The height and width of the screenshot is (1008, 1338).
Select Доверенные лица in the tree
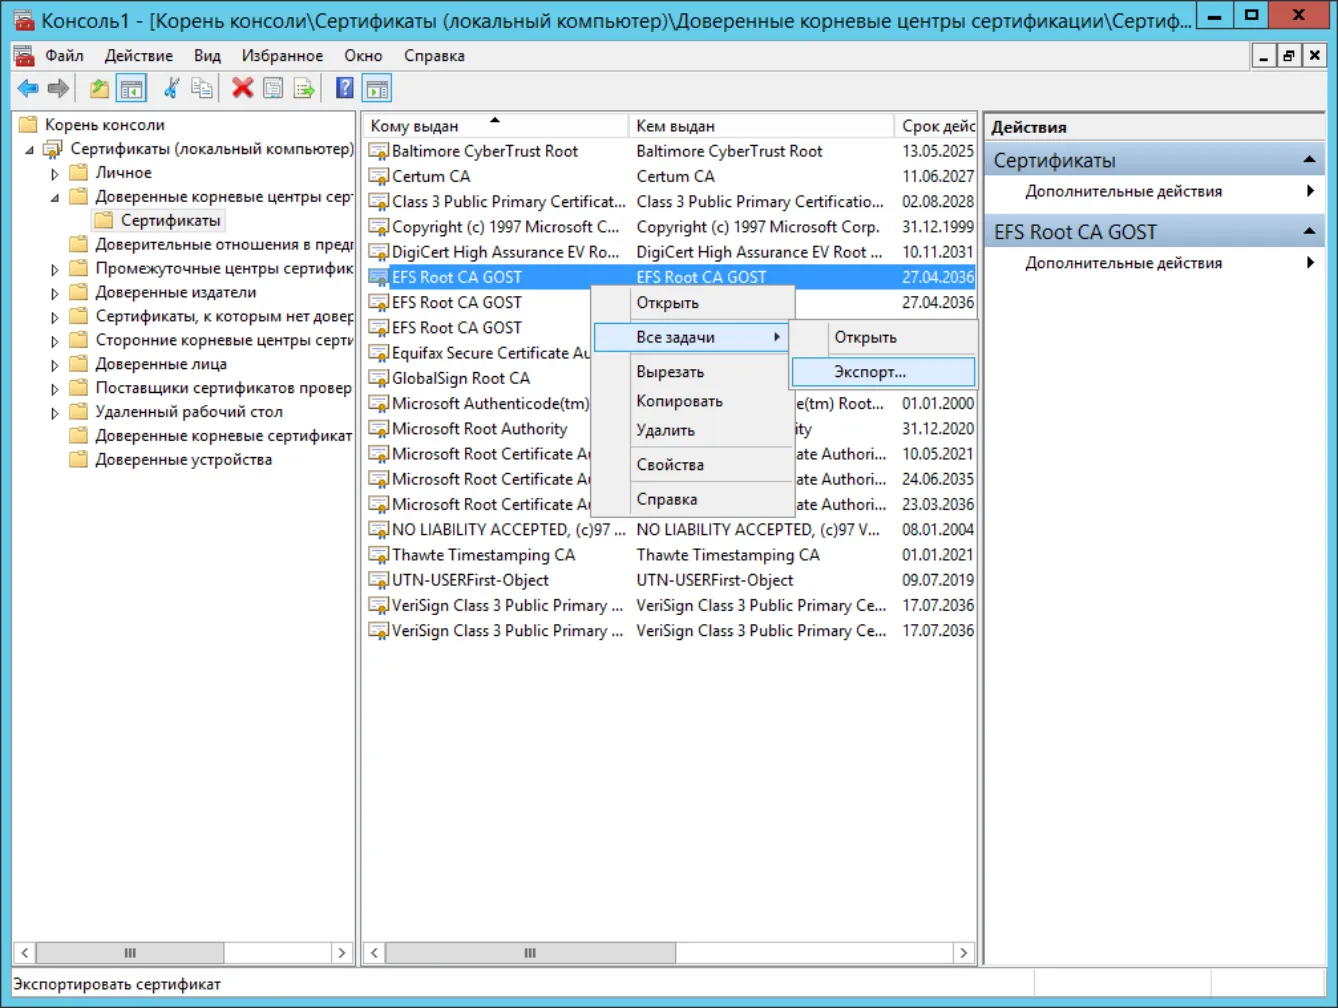[160, 364]
